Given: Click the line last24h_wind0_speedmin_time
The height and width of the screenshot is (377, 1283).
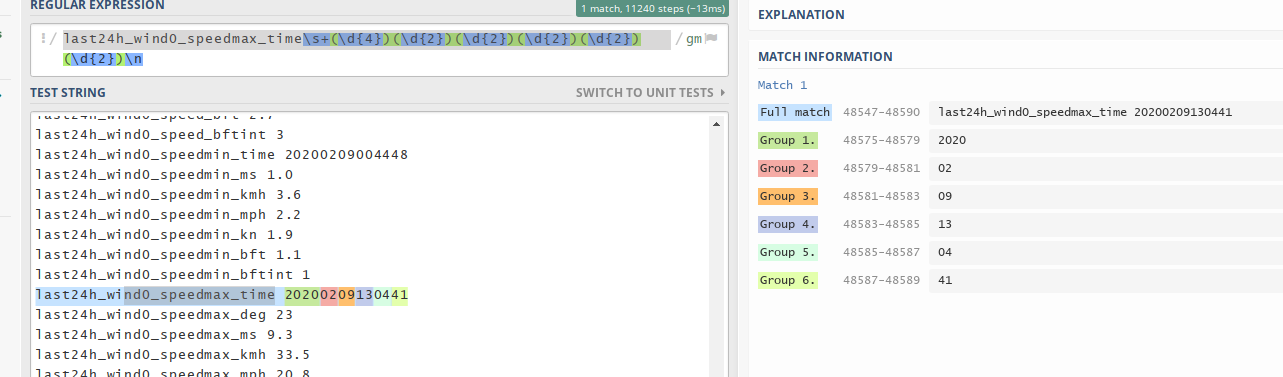Looking at the screenshot, I should [221, 154].
